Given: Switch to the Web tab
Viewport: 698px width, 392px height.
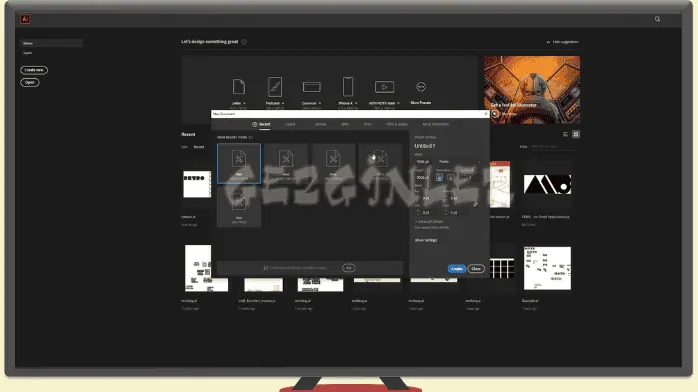Looking at the screenshot, I should (x=345, y=125).
